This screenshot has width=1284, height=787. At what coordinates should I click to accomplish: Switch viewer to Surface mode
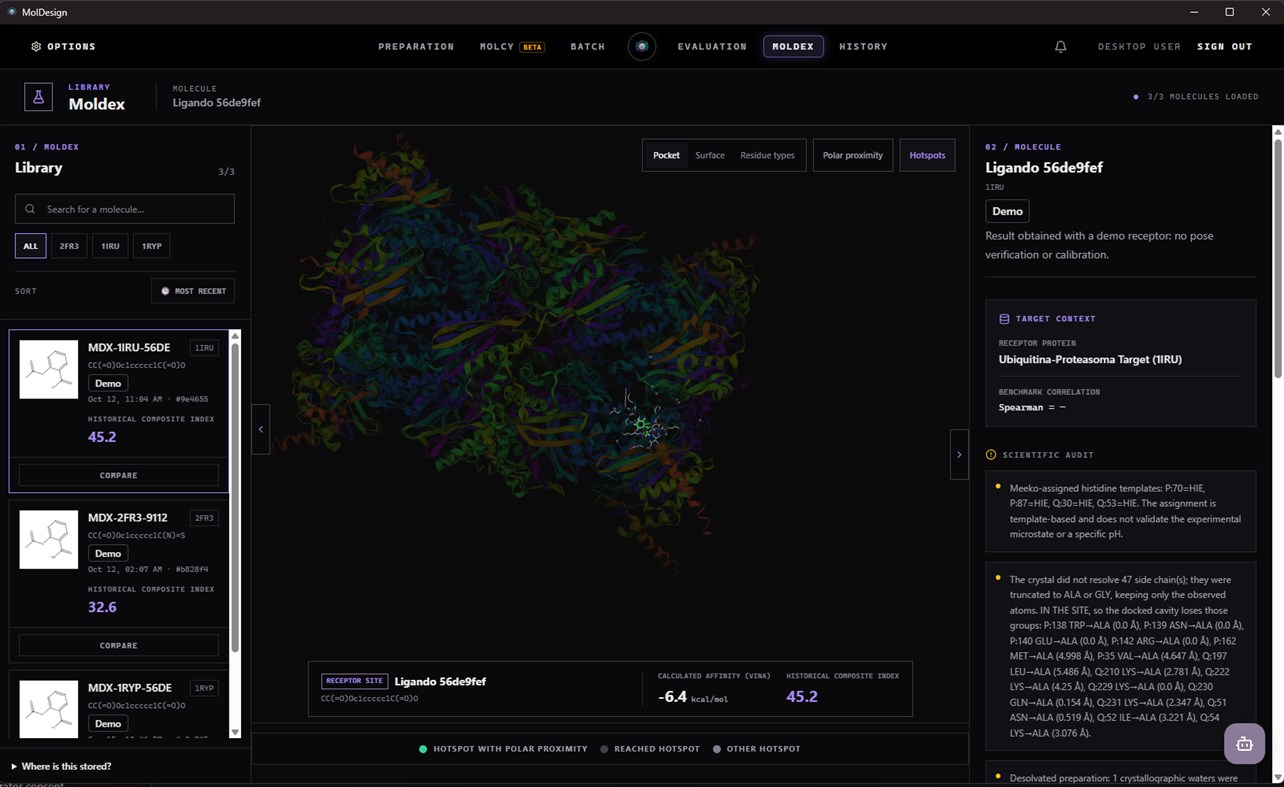(x=710, y=155)
